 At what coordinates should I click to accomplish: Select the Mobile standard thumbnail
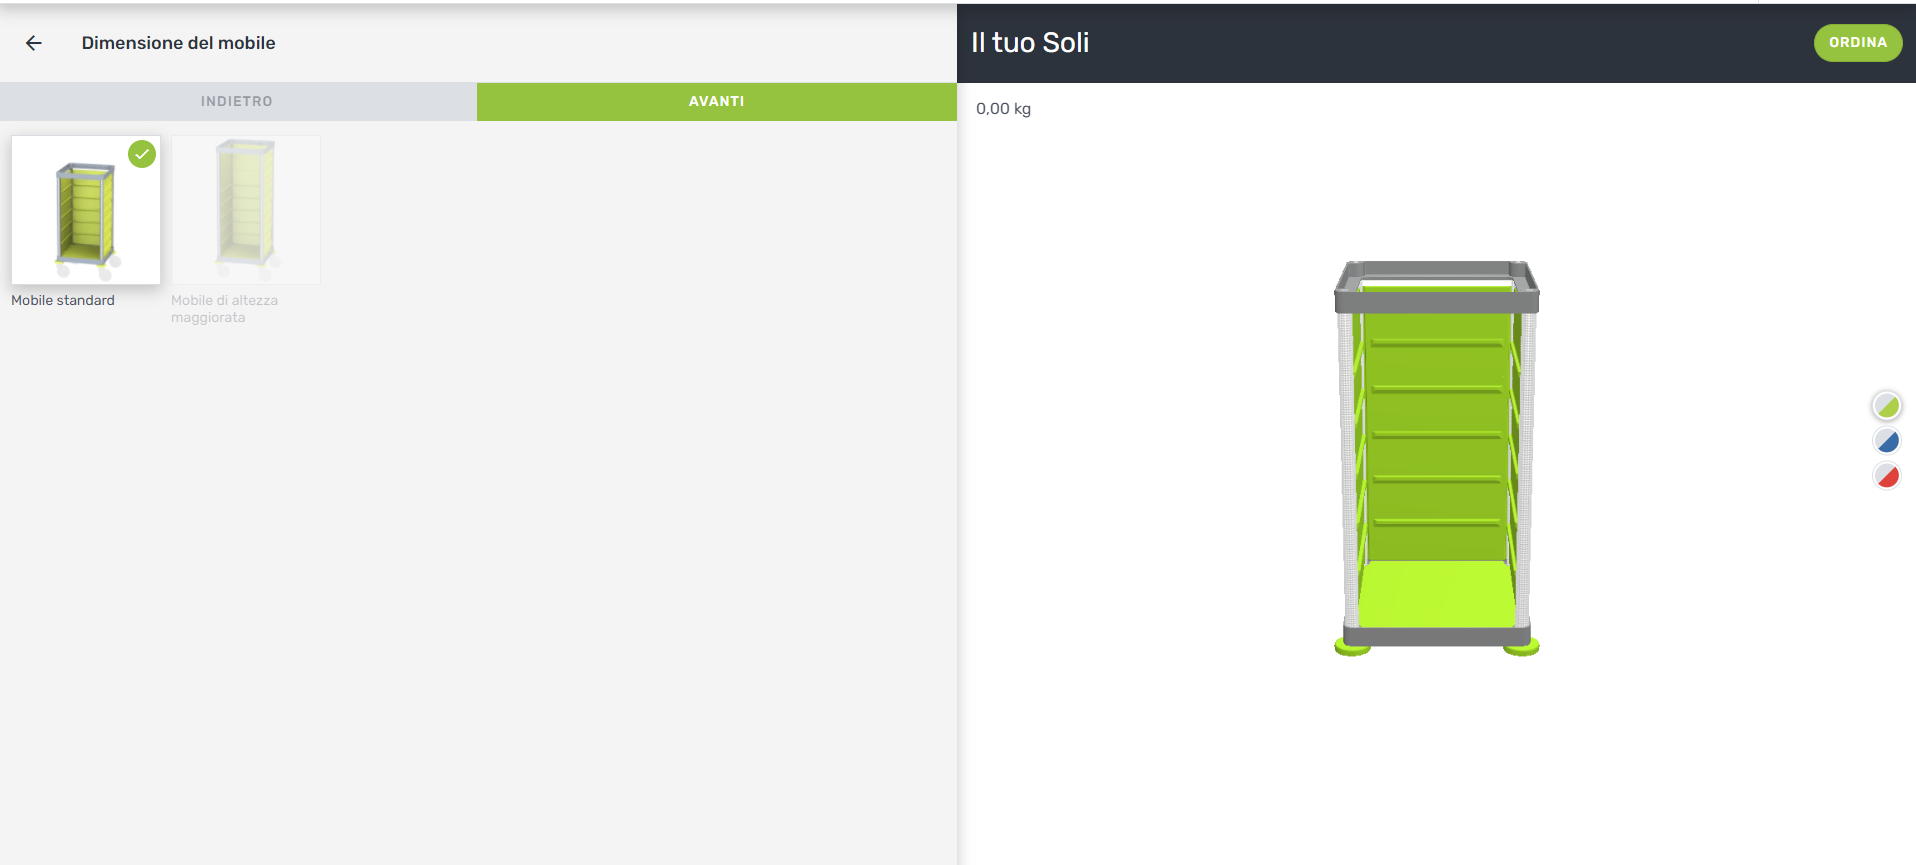point(86,210)
